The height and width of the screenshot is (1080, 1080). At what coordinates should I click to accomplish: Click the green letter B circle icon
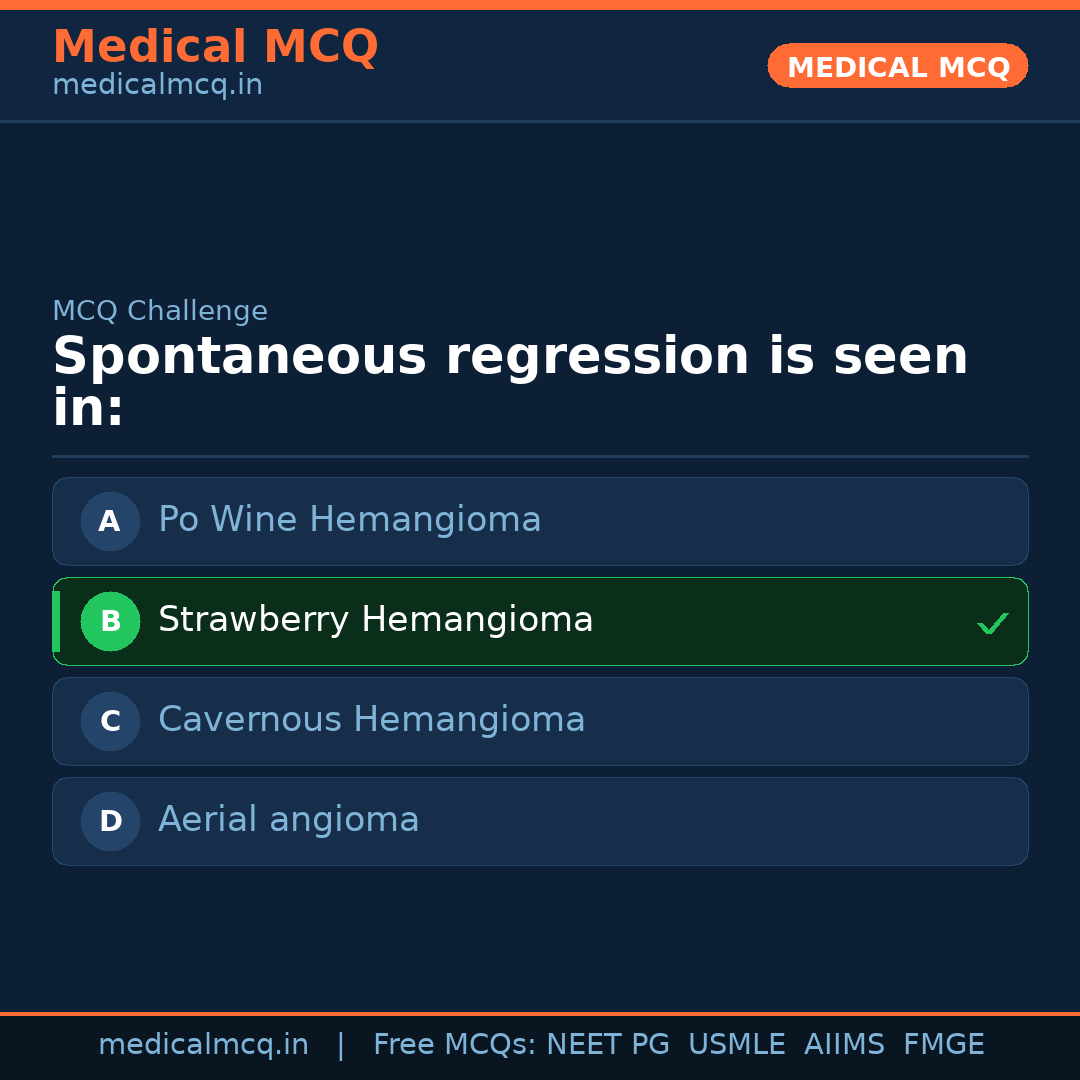click(x=110, y=621)
